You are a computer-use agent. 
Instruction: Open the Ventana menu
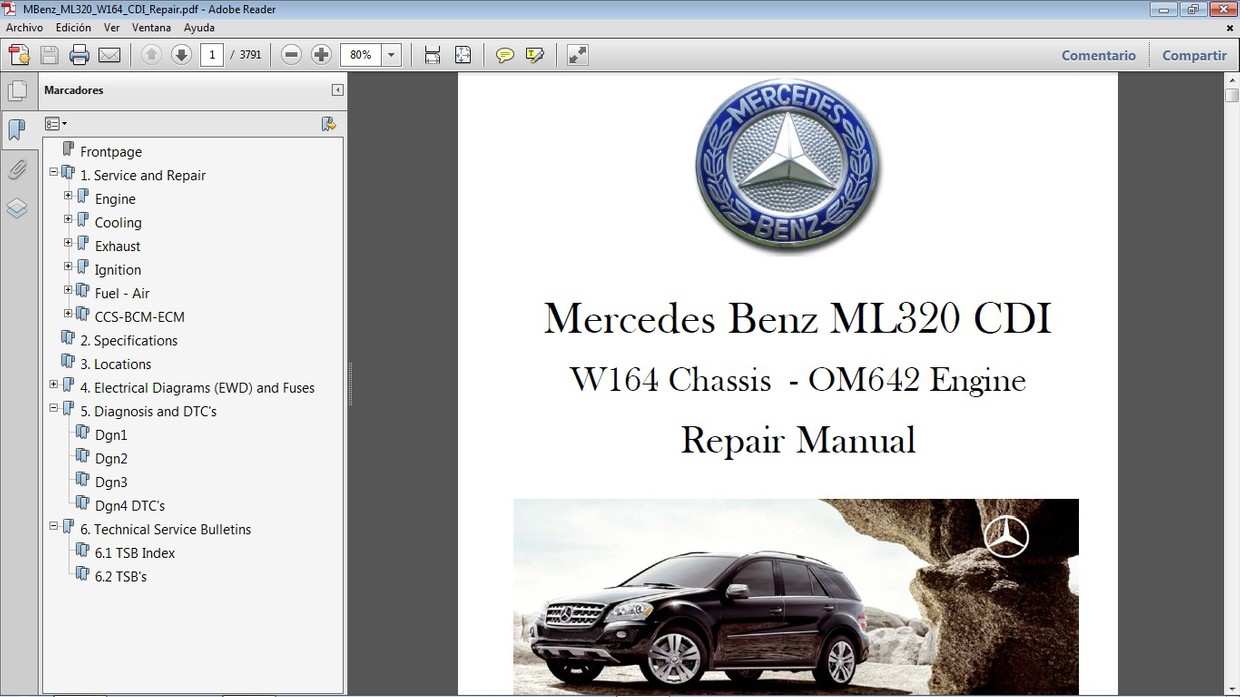(x=151, y=27)
